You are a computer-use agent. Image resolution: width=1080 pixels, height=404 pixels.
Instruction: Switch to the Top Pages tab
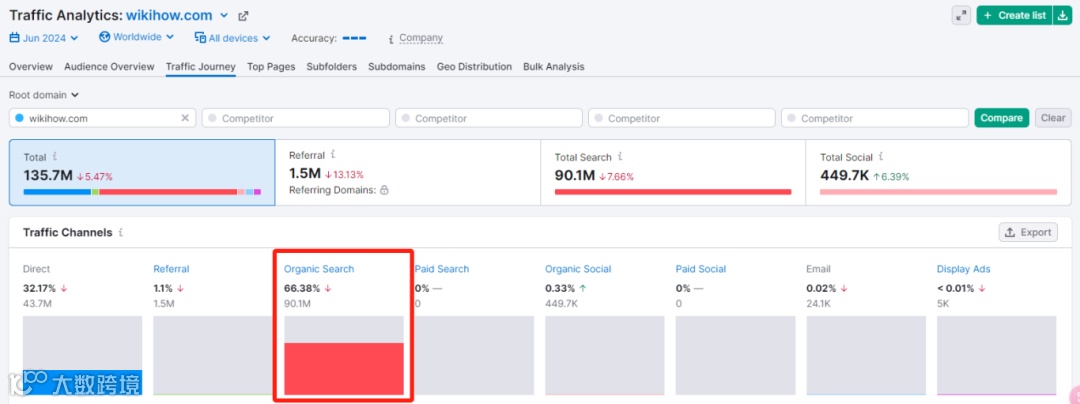[271, 67]
